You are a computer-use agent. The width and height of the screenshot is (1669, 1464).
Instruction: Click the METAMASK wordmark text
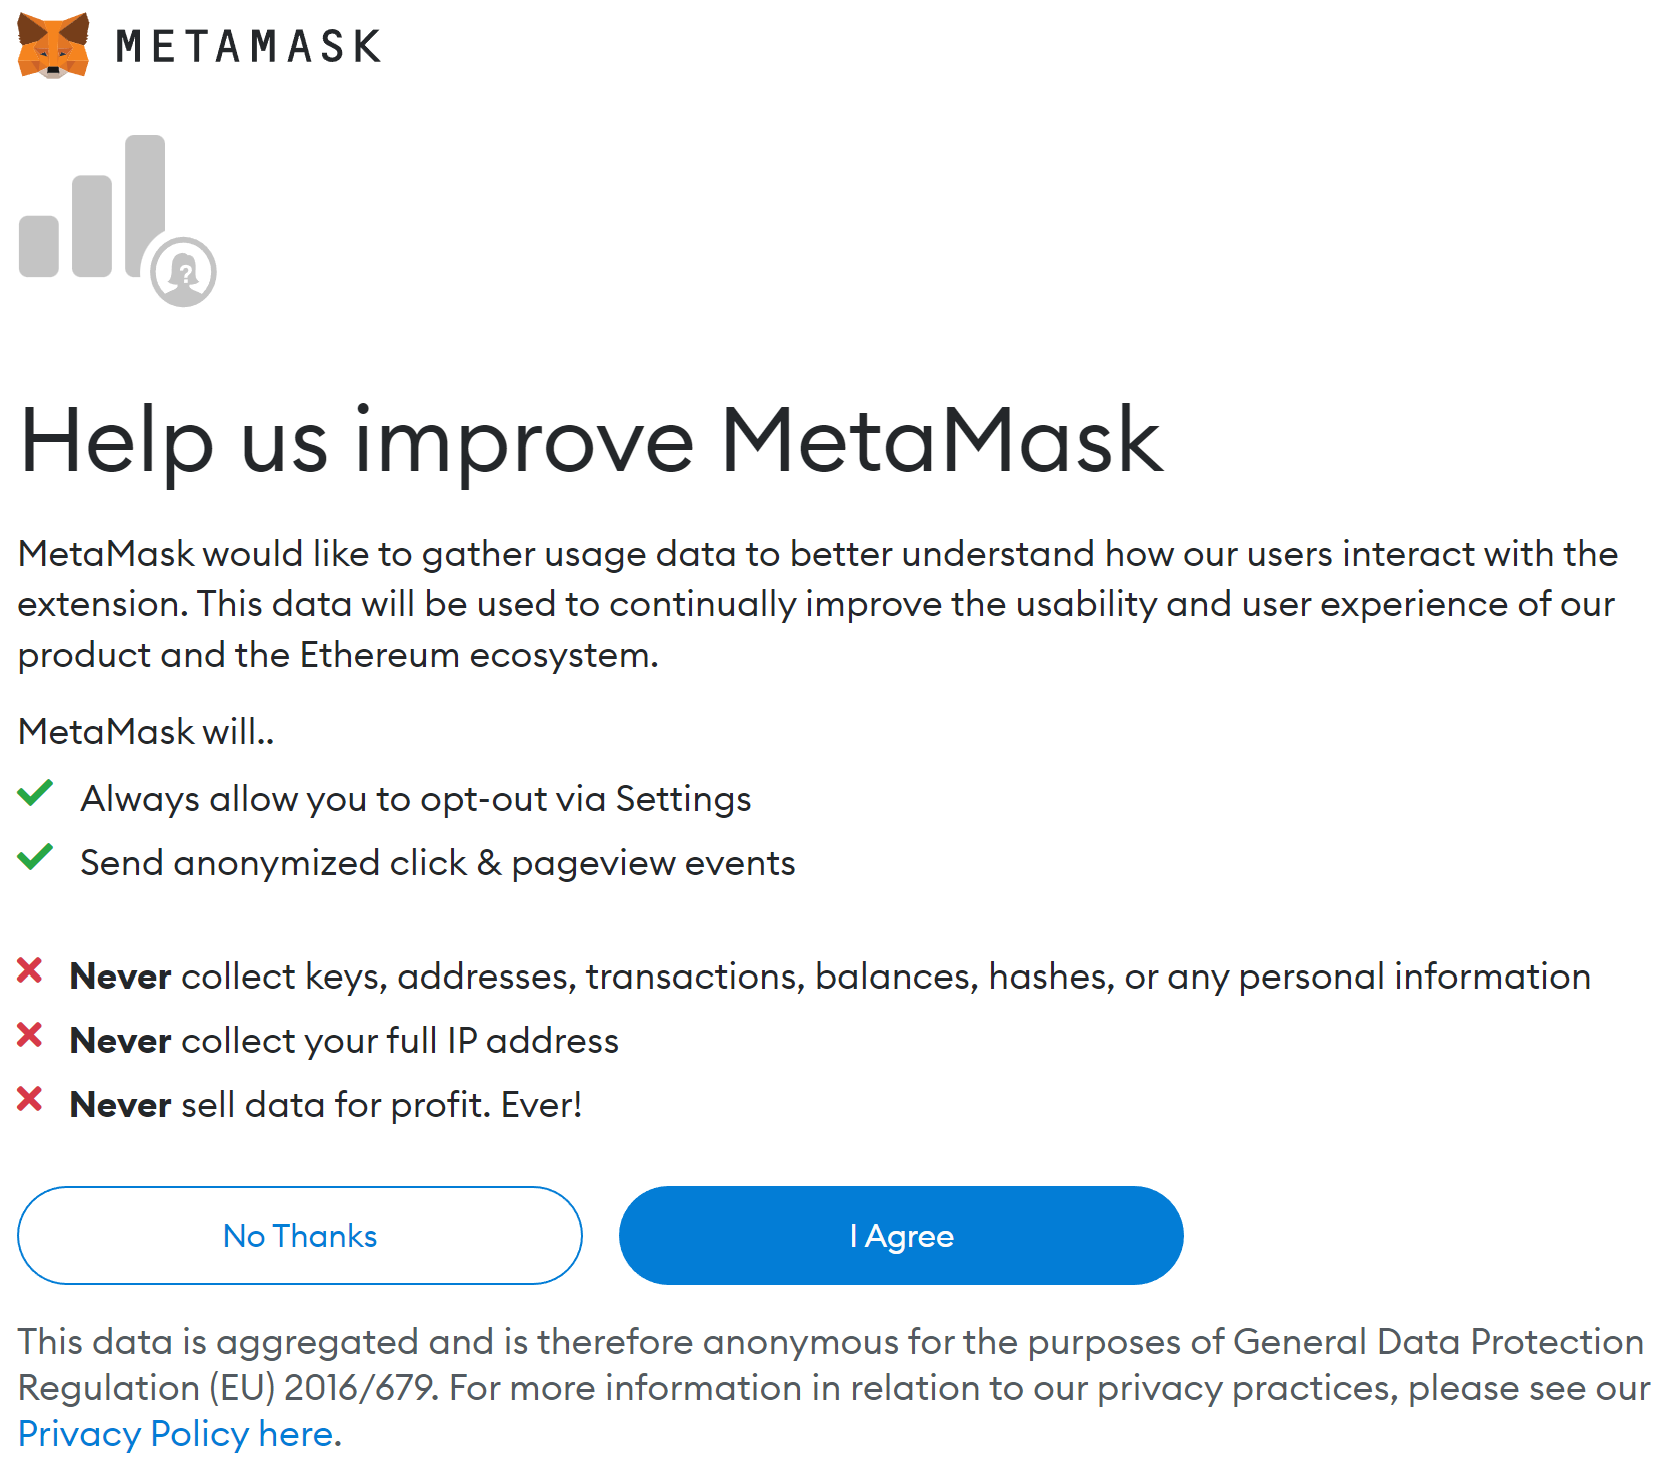click(248, 47)
